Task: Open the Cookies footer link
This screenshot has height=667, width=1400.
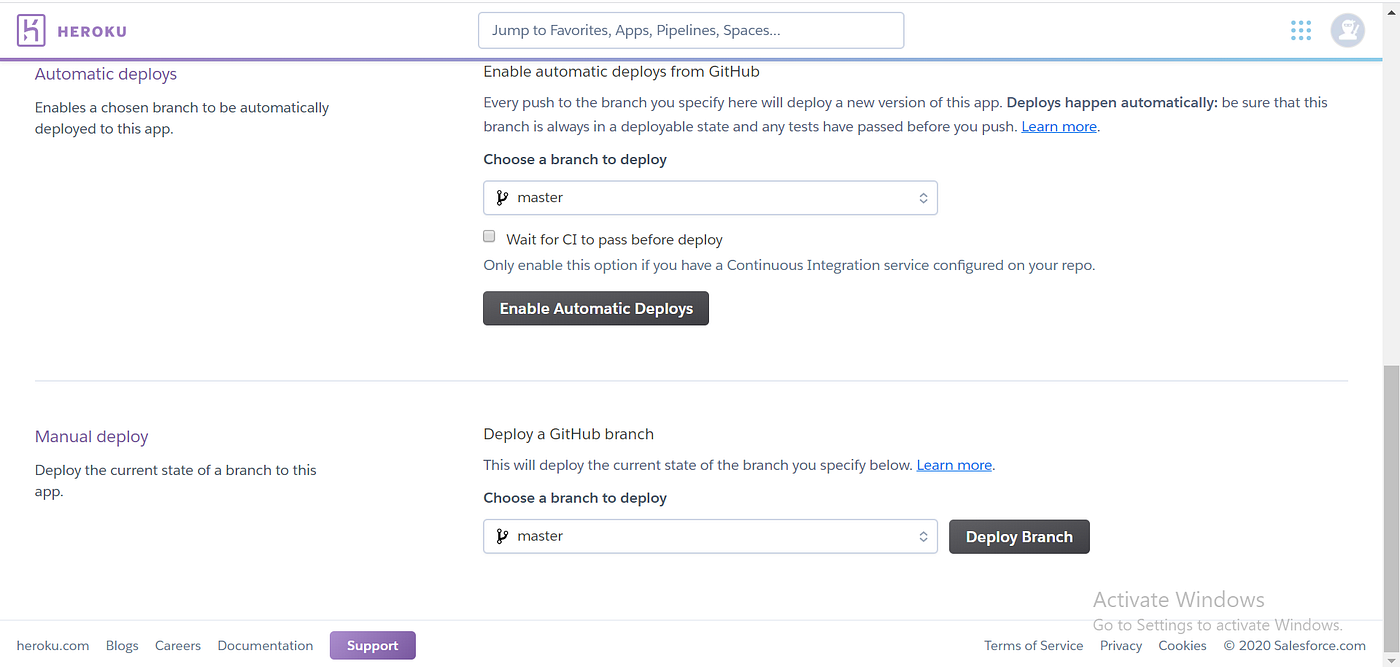Action: 1182,645
